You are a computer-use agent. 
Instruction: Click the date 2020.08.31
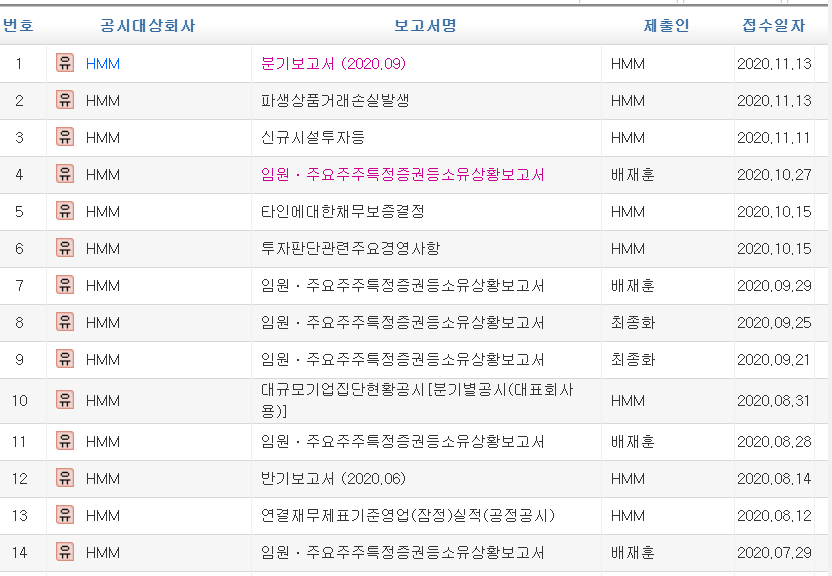(774, 400)
